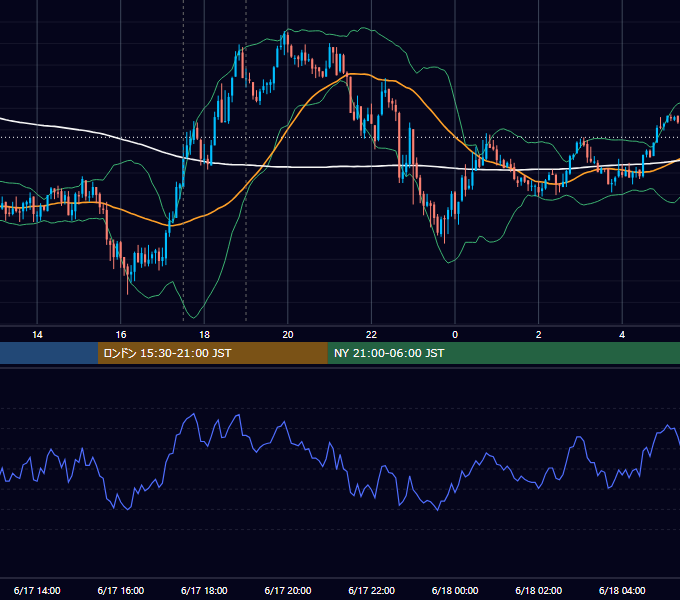The image size is (680, 600).
Task: Click the 6/17 18:00 date label
Action: click(x=204, y=590)
